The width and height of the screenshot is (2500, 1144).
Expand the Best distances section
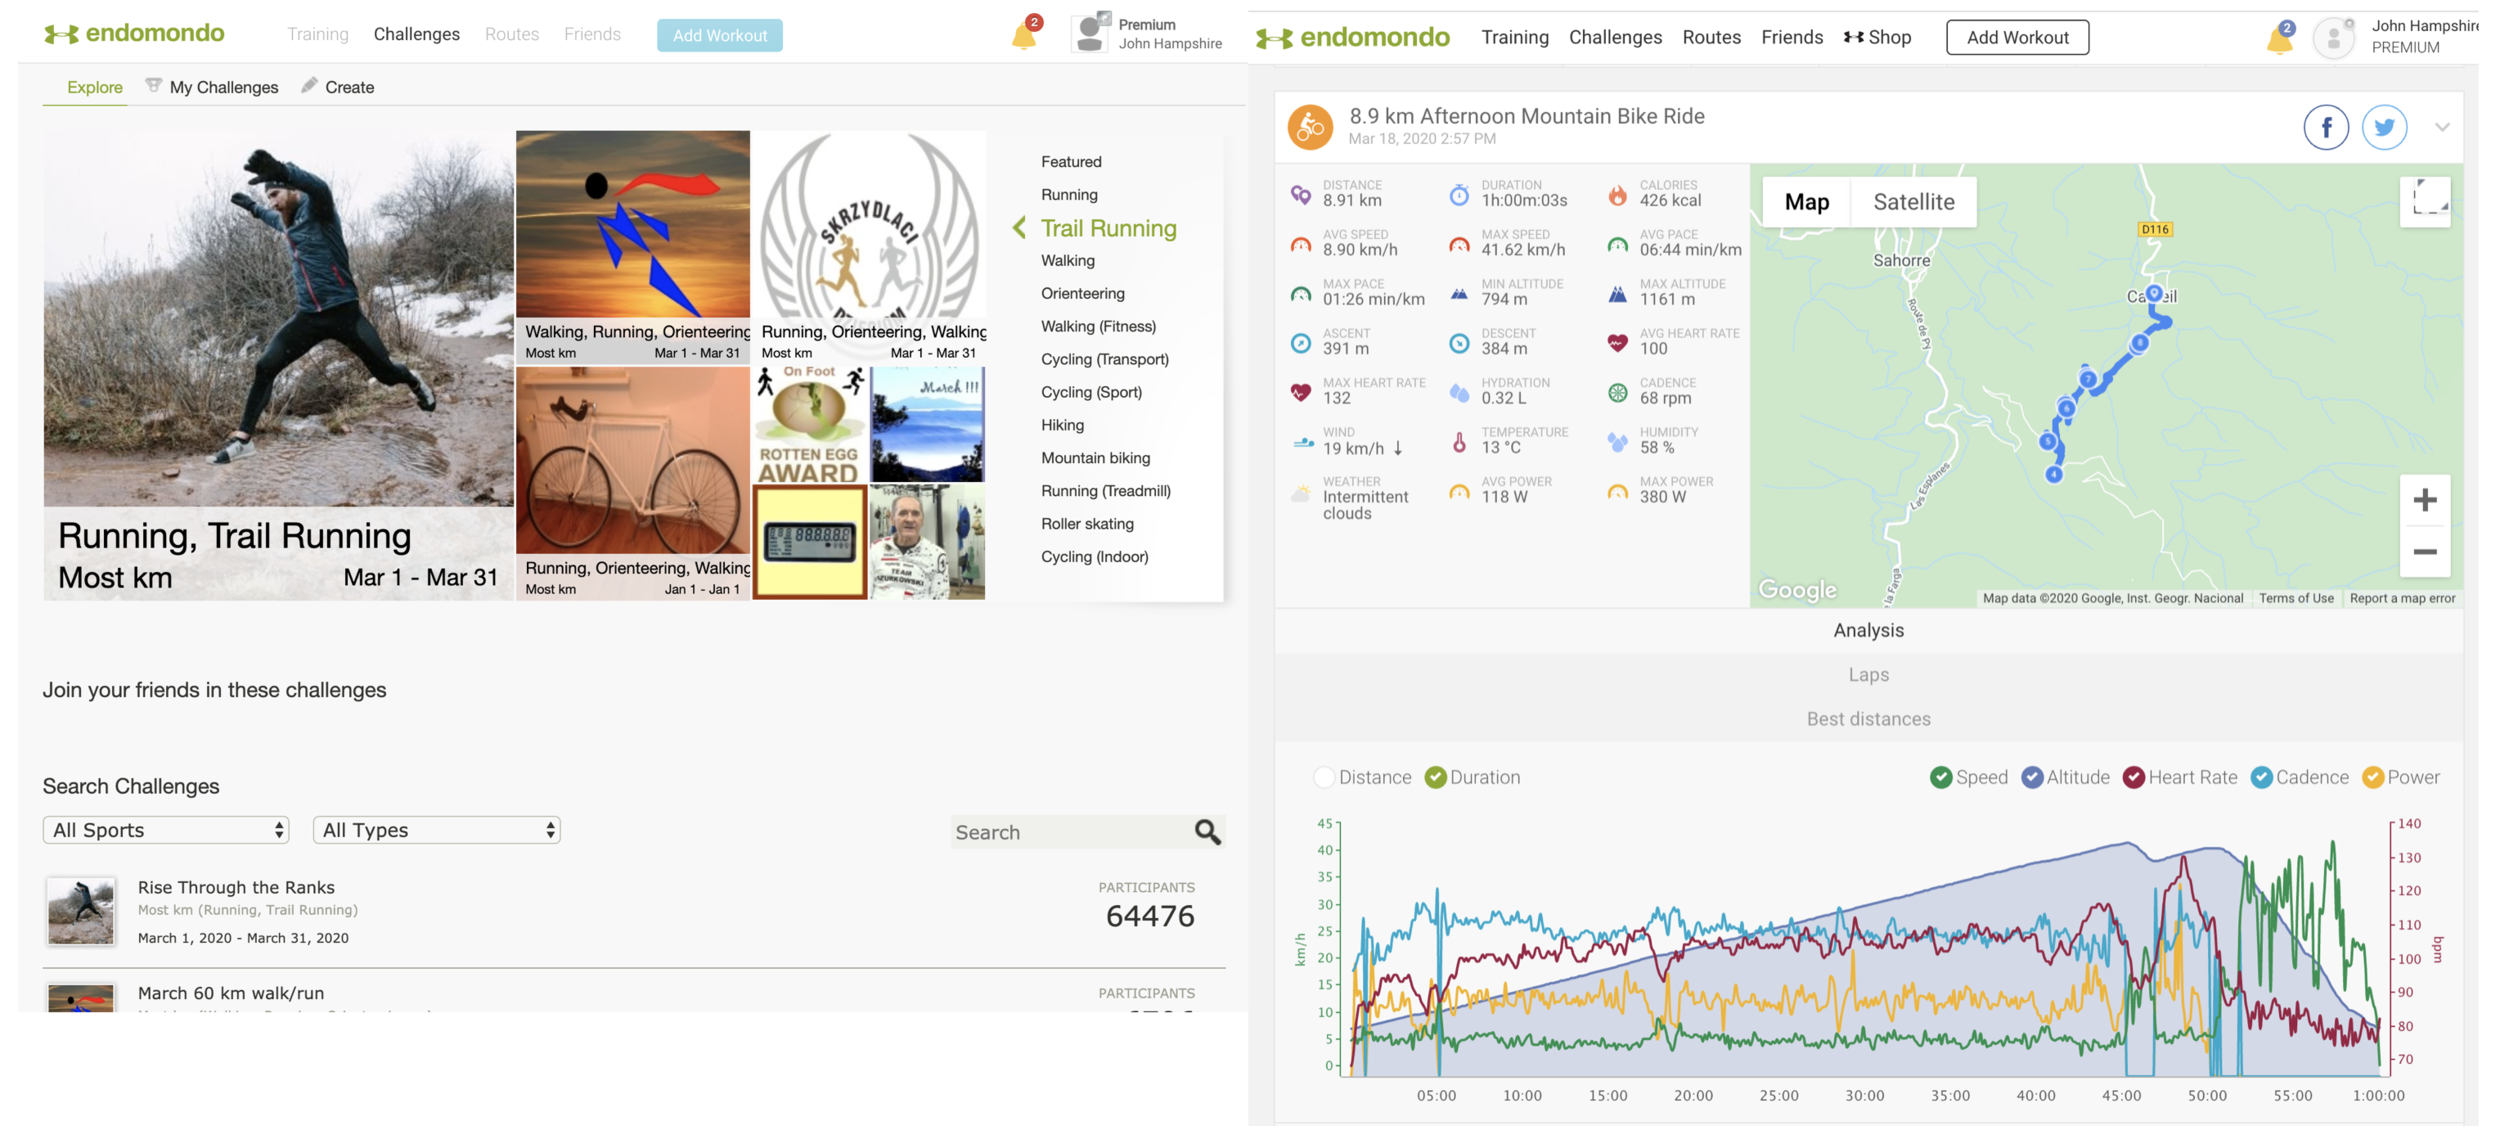click(x=1868, y=719)
